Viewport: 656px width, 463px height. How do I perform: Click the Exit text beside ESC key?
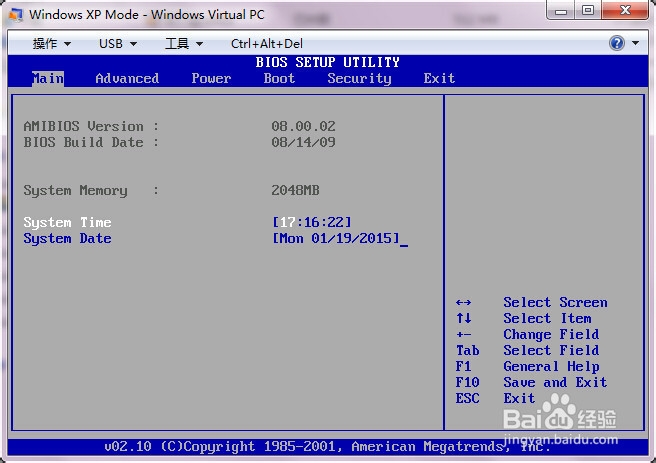[x=519, y=398]
